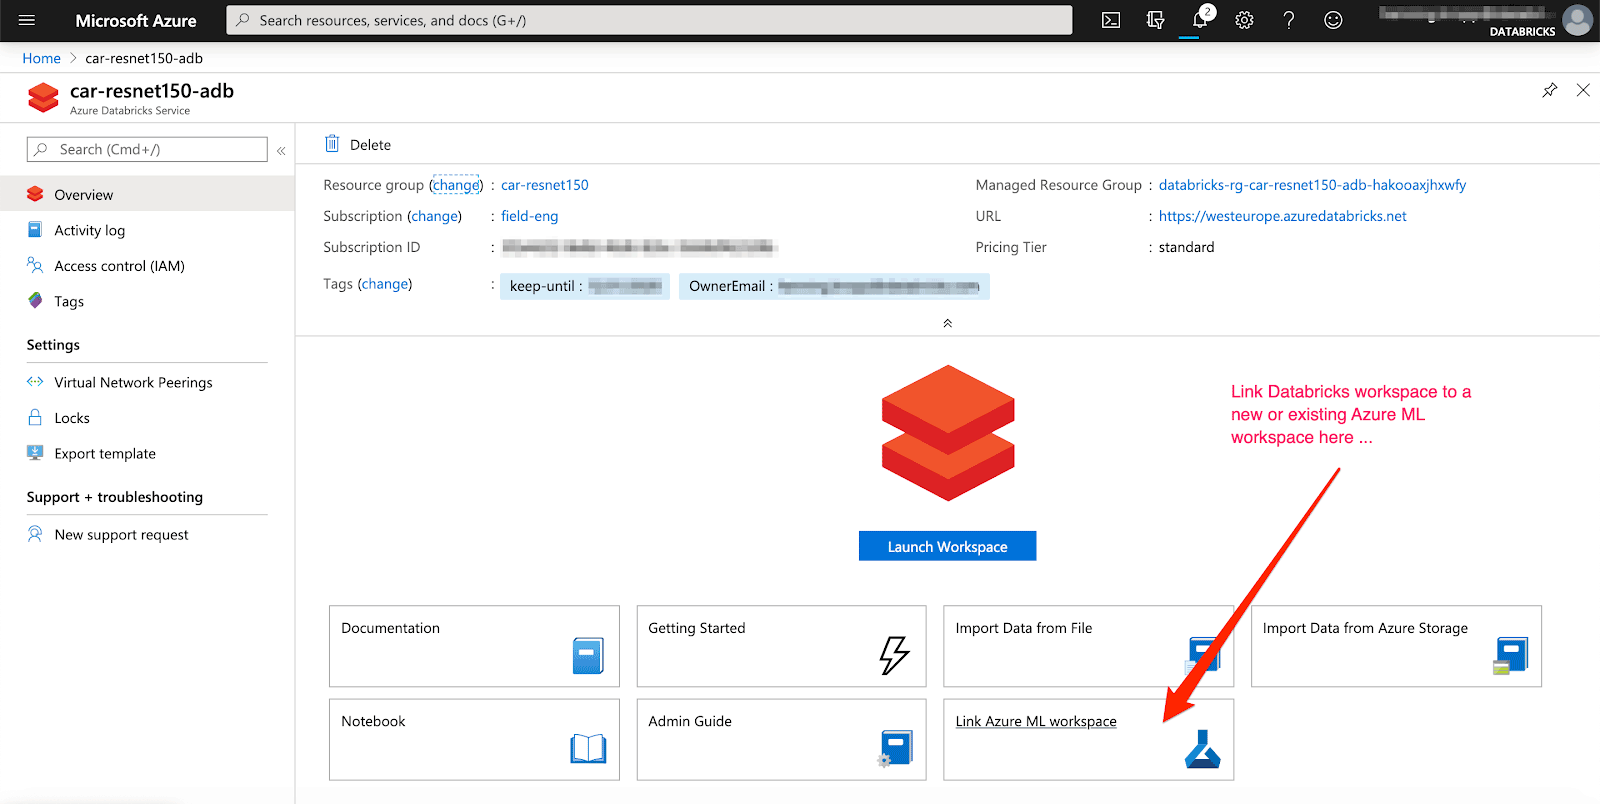The image size is (1600, 804).
Task: Collapse the left sidebar menu
Action: pos(281,150)
